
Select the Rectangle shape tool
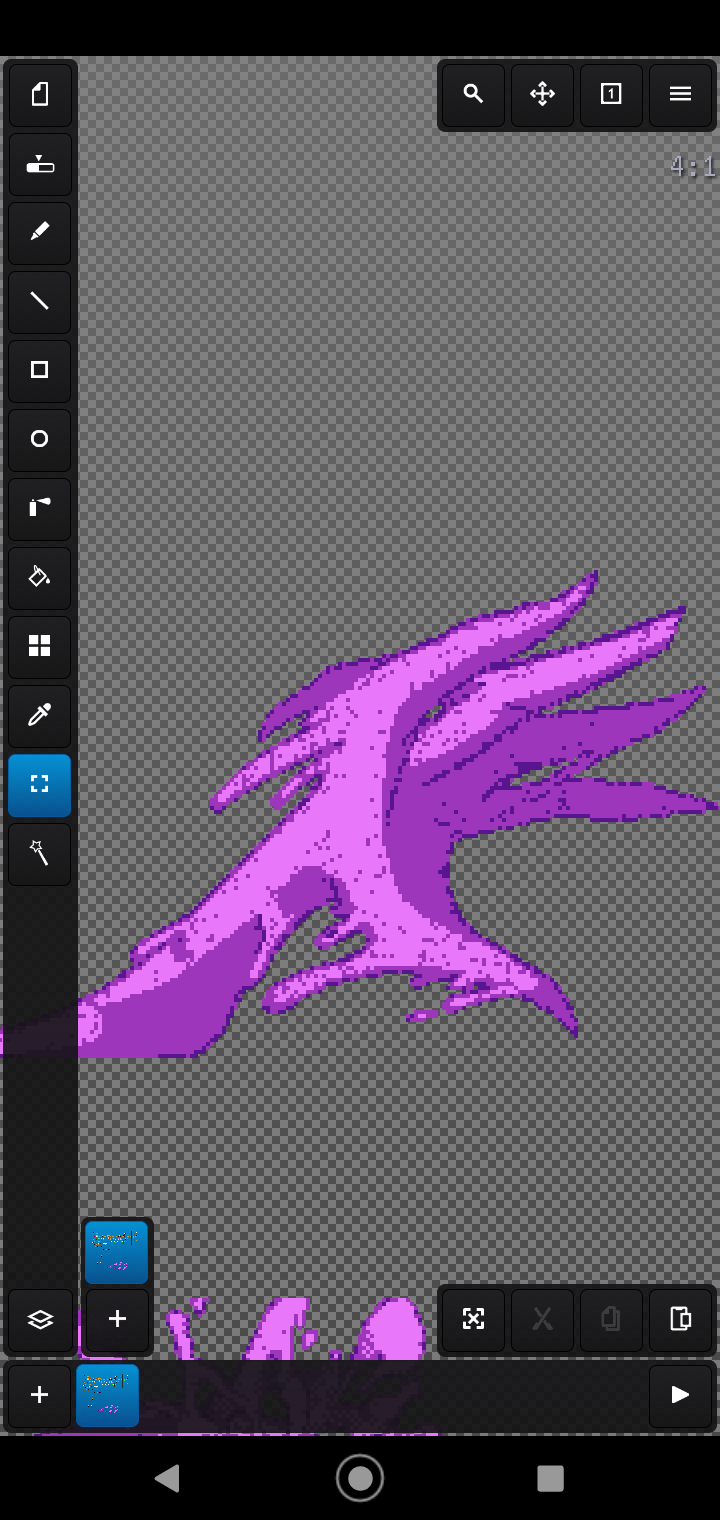40,371
